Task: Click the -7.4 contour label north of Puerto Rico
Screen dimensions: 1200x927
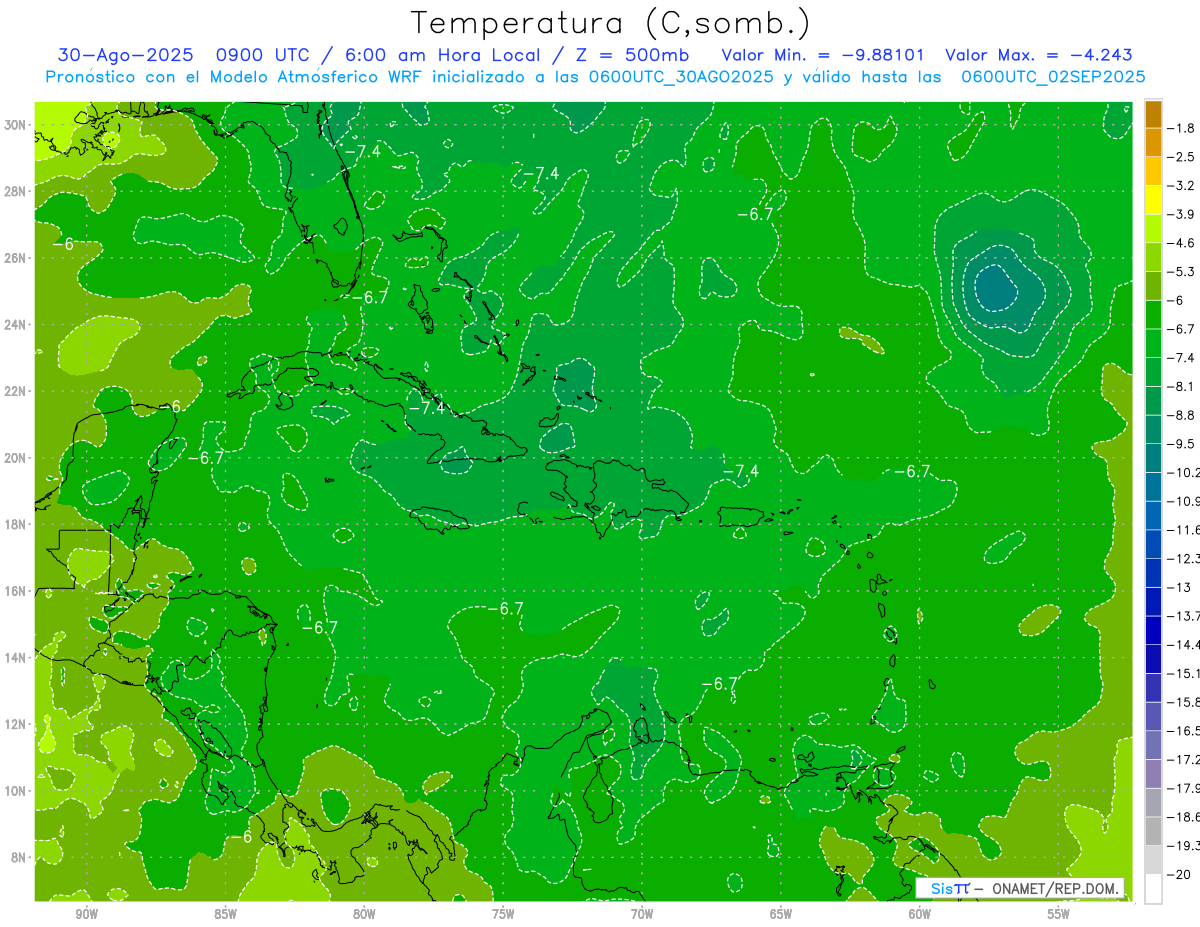Action: point(740,471)
